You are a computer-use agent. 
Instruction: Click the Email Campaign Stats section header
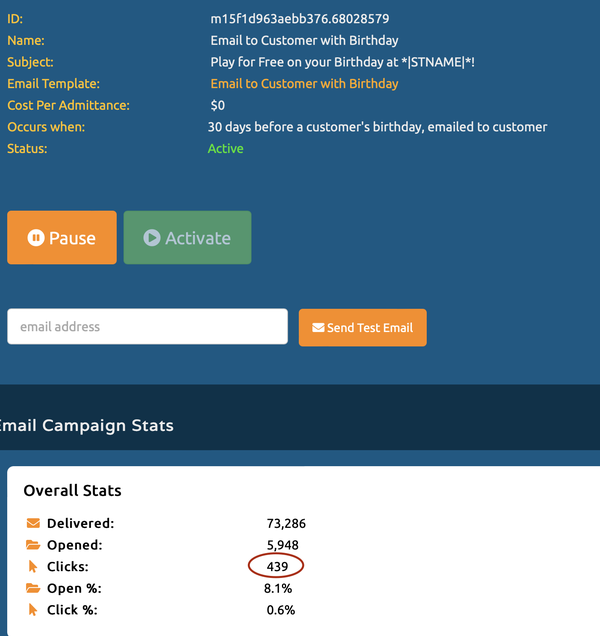86,426
